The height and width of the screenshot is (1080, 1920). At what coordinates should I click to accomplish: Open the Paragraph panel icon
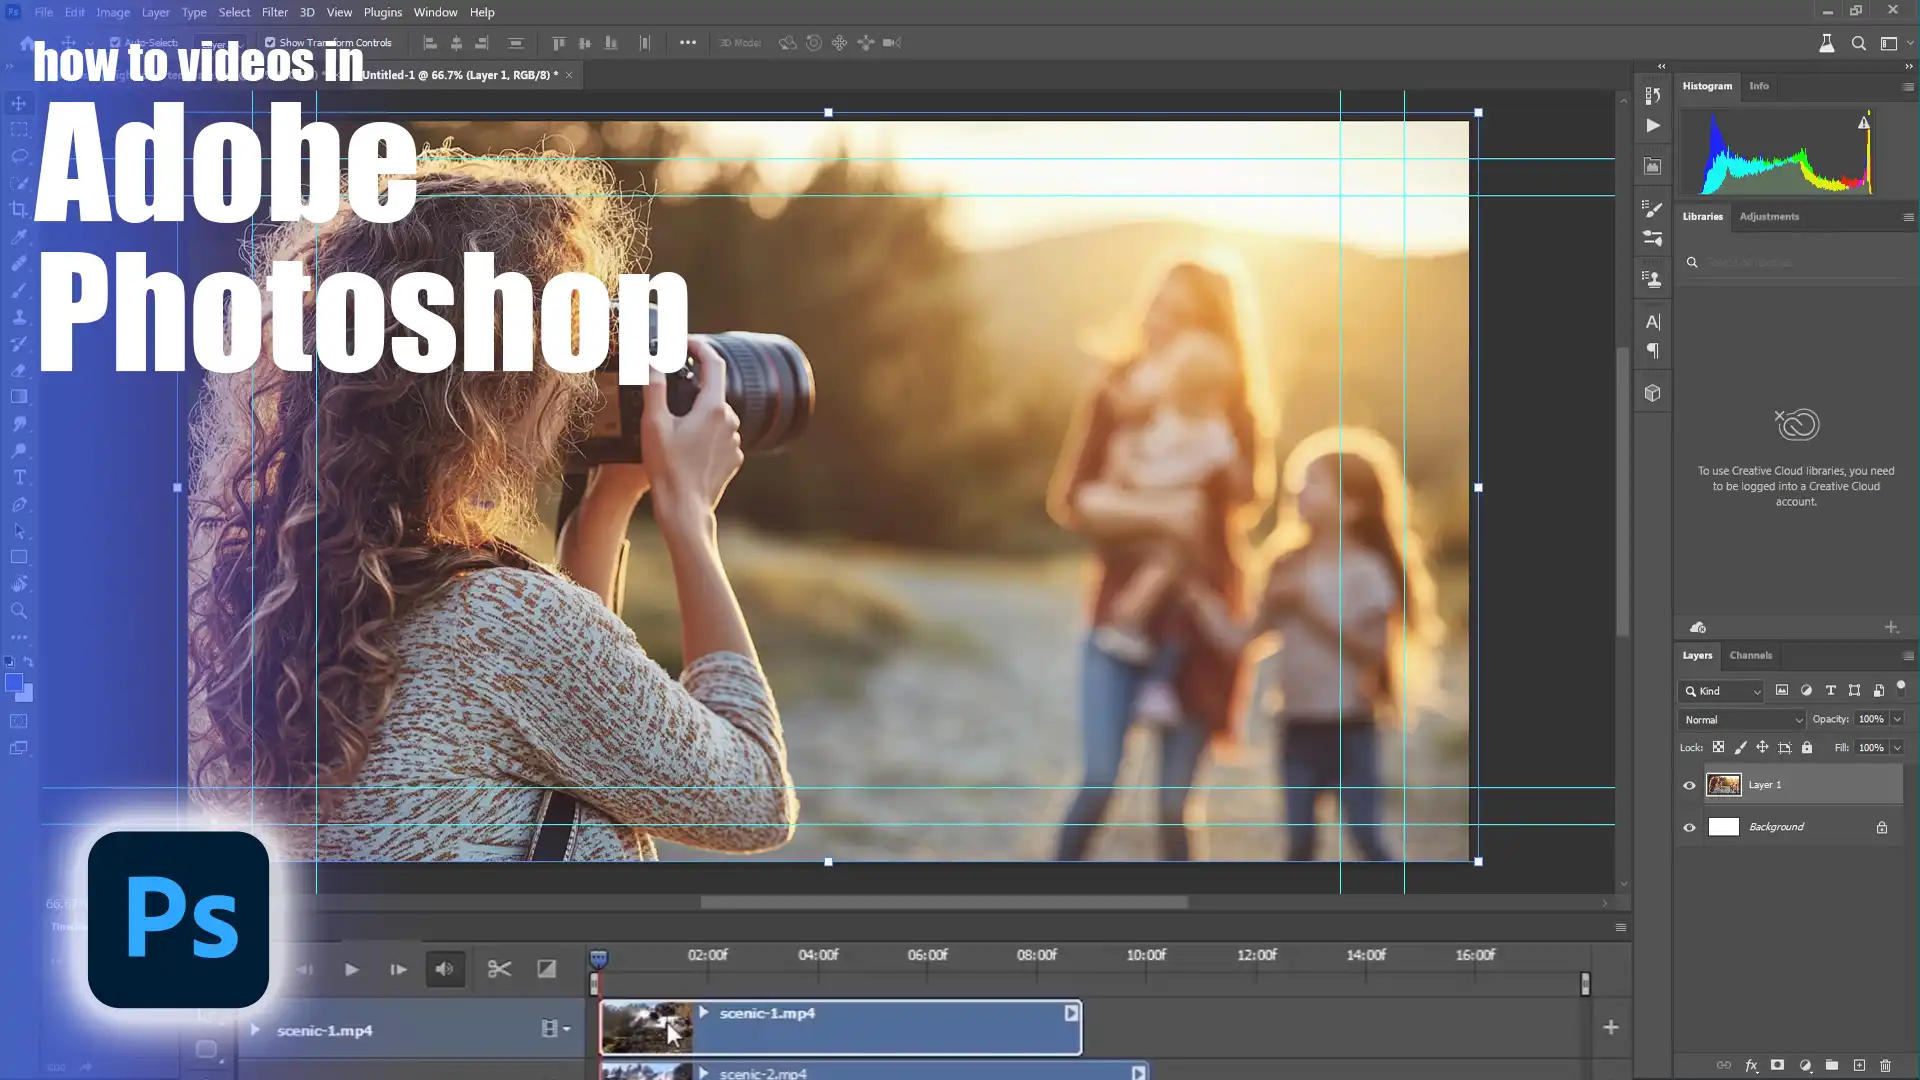tap(1652, 351)
